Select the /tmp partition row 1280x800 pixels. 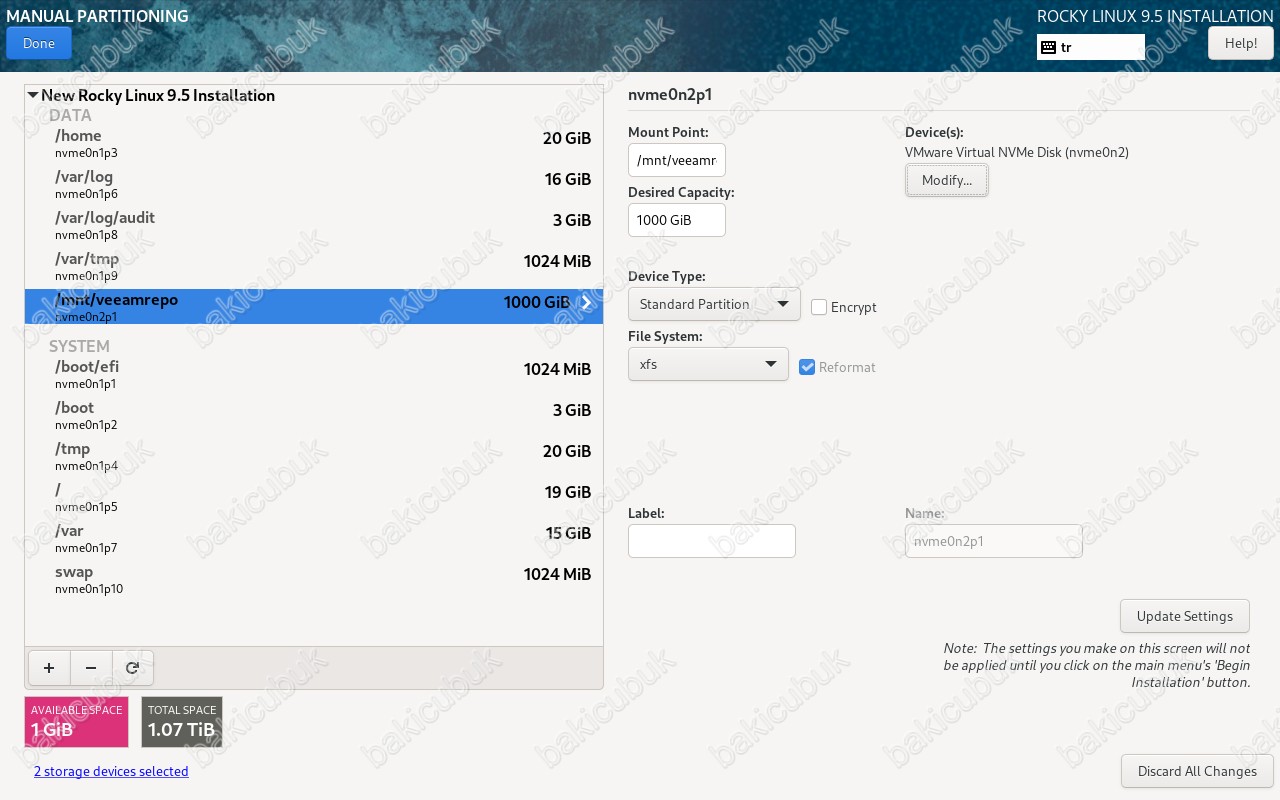coord(314,457)
